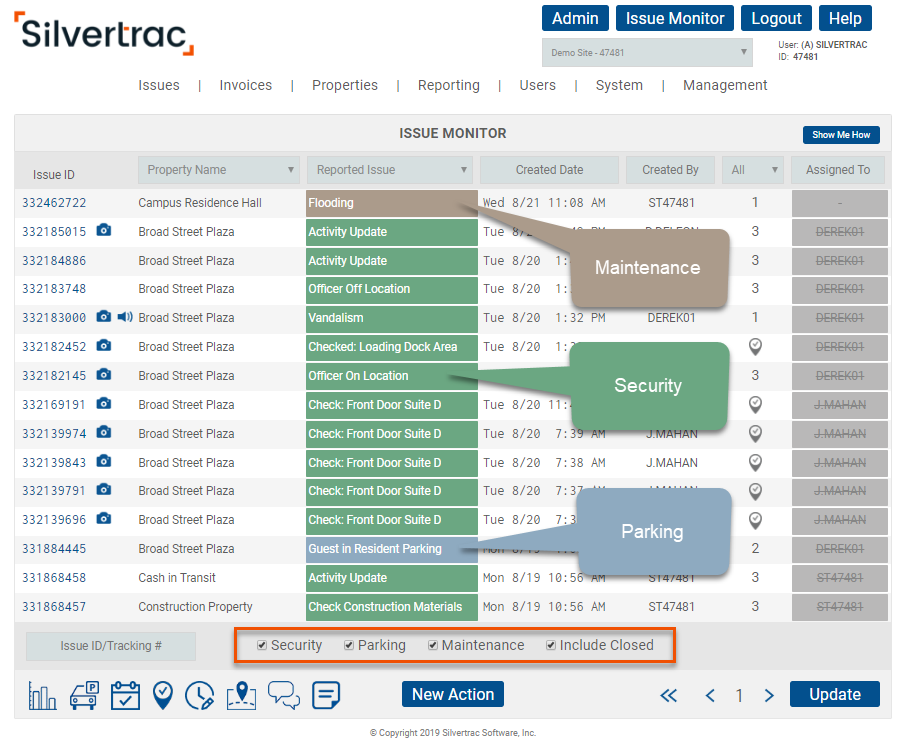This screenshot has width=907, height=747.
Task: Click checkpoint pin icon for issue 332139696
Action: click(755, 520)
